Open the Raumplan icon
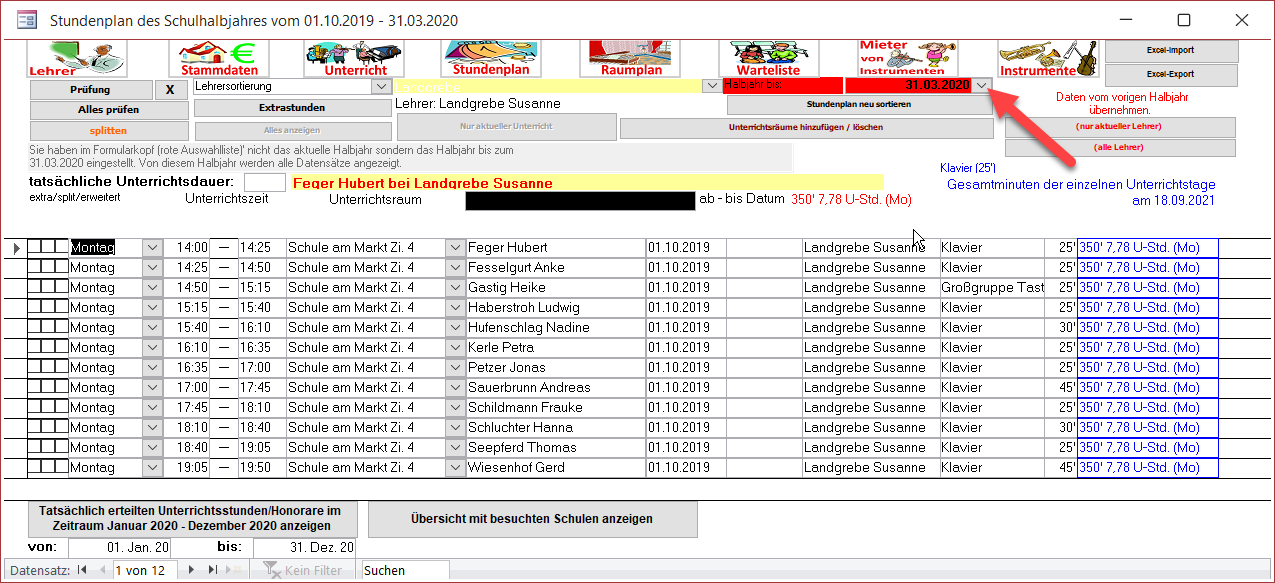This screenshot has width=1275, height=583. pos(631,58)
